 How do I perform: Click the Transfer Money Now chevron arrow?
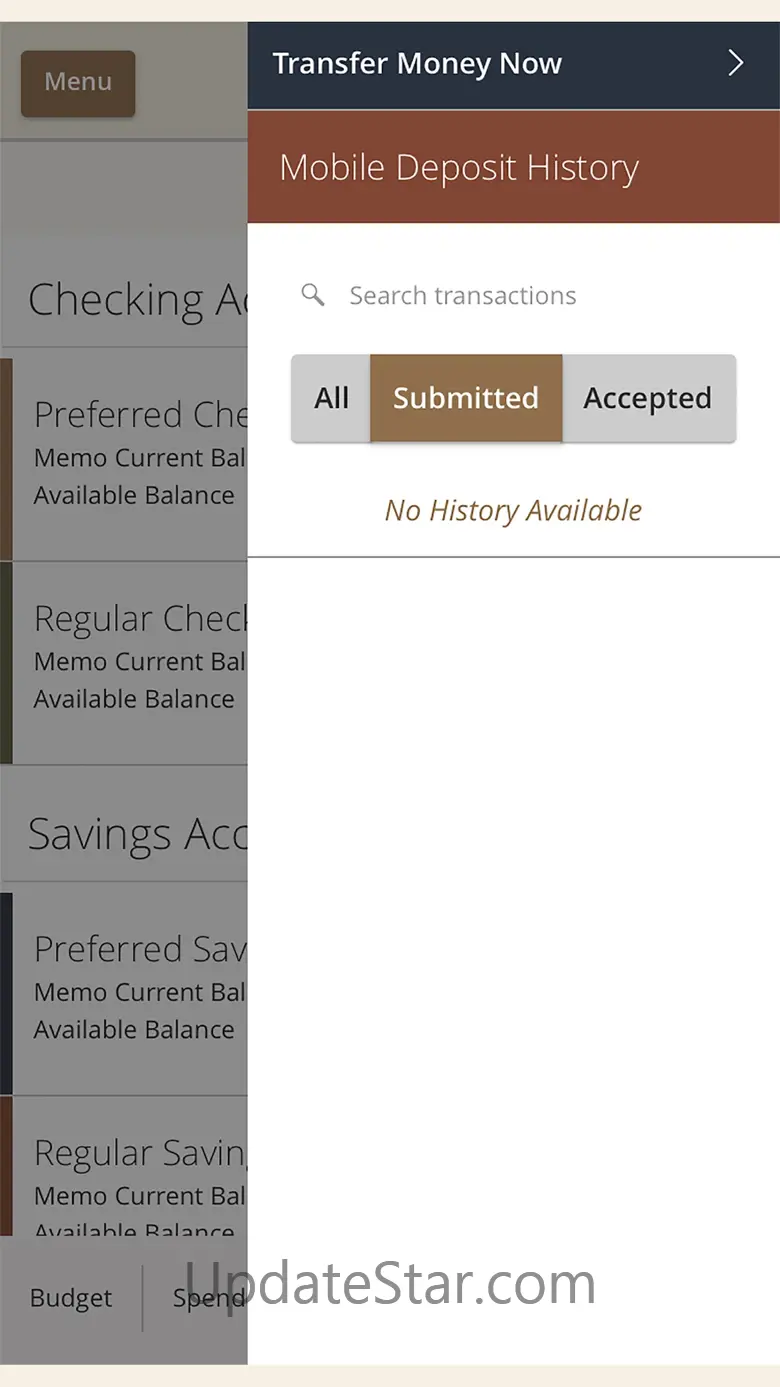[x=736, y=64]
